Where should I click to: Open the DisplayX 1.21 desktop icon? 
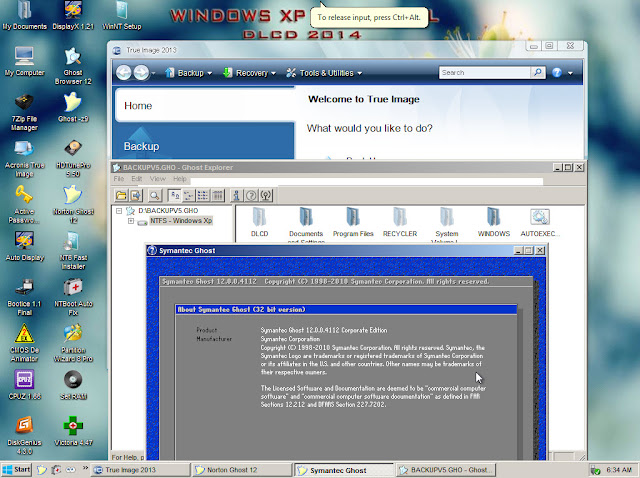click(73, 16)
